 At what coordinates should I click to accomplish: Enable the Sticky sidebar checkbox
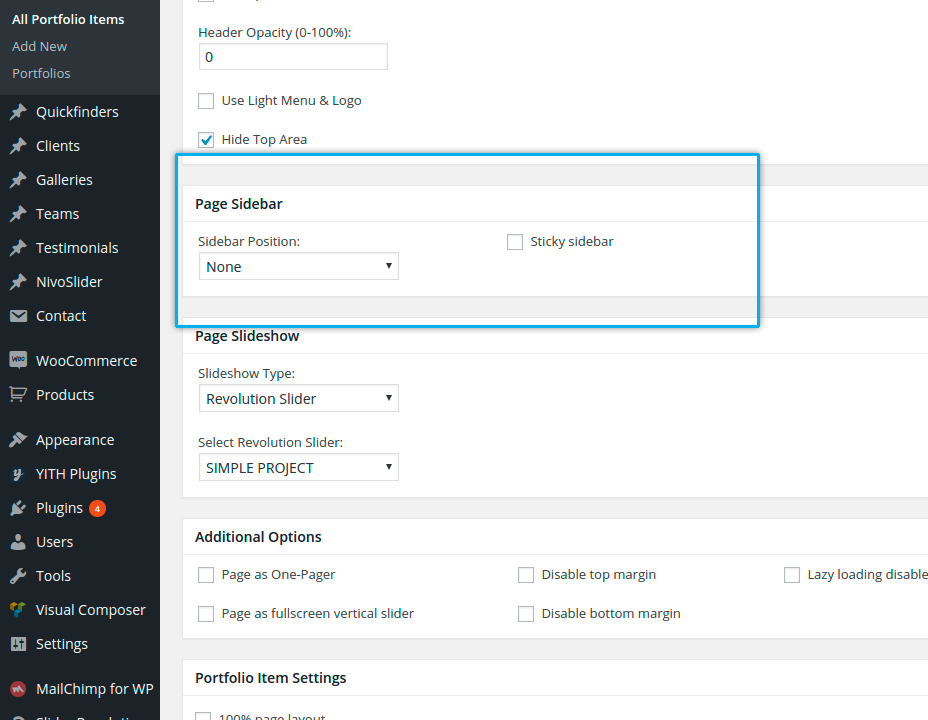pos(515,242)
